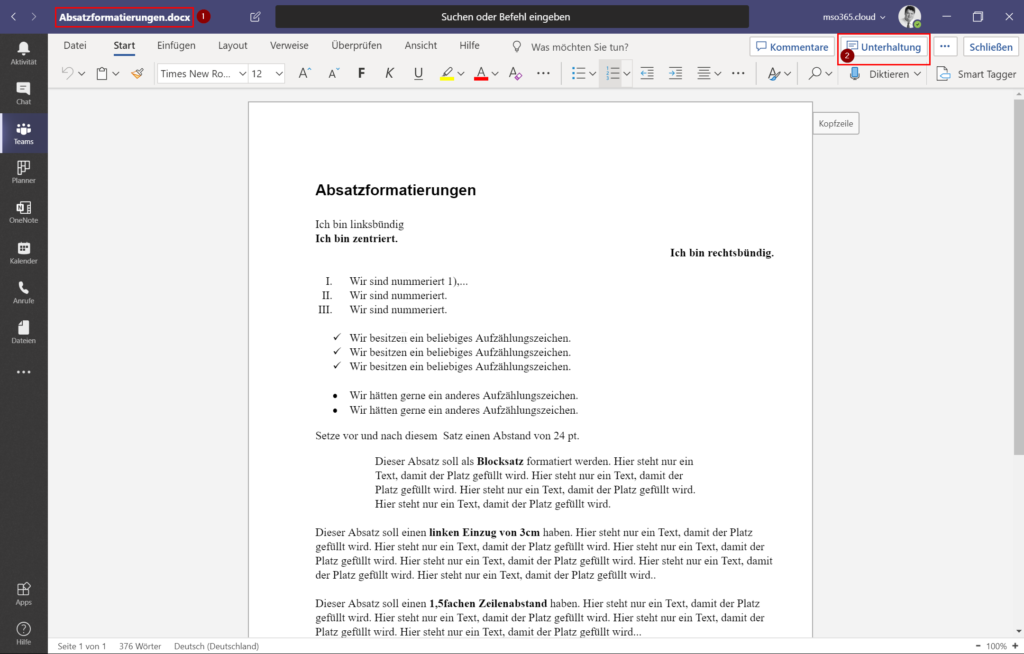The image size is (1024, 654).
Task: Switch to the Start tab
Action: (124, 46)
